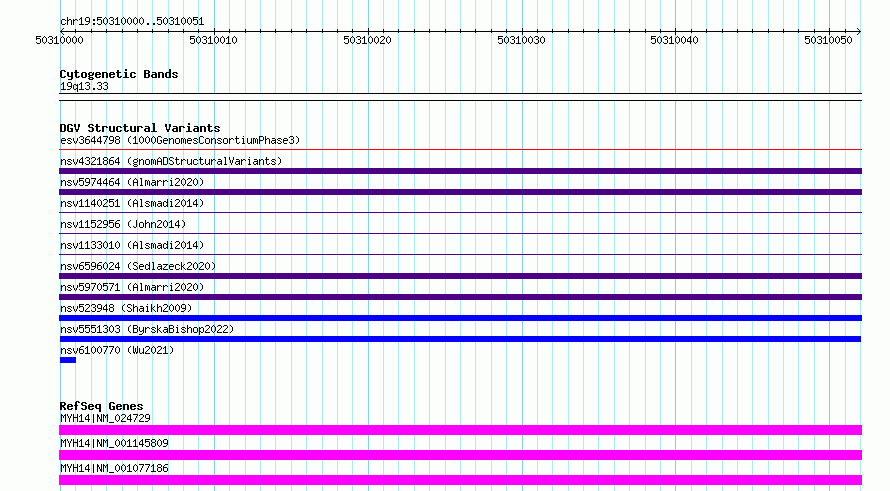
Task: Open variant nsv4321864 gnomAD label
Action: pos(171,161)
